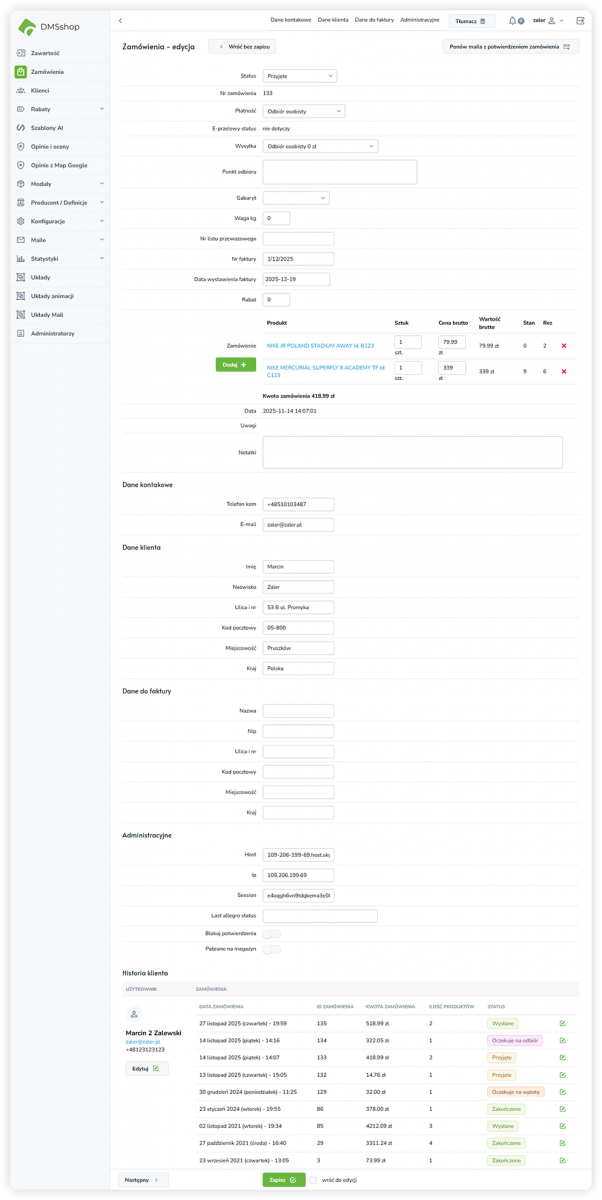
Task: Click the green Zapisz button
Action: [283, 1180]
